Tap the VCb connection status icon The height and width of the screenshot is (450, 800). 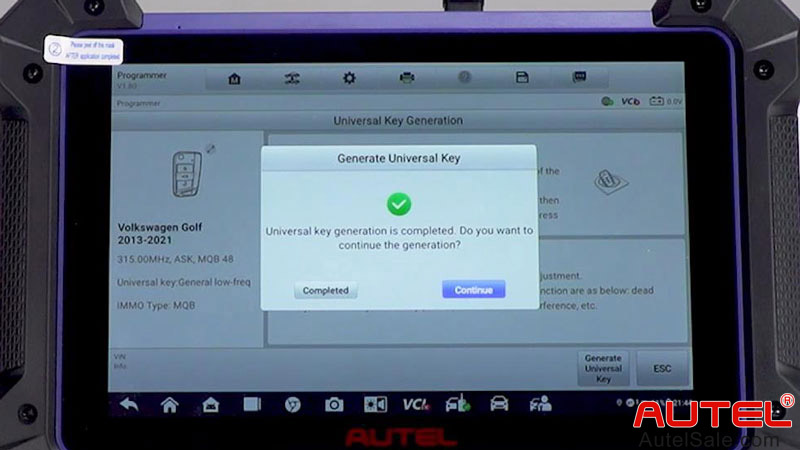coord(630,102)
